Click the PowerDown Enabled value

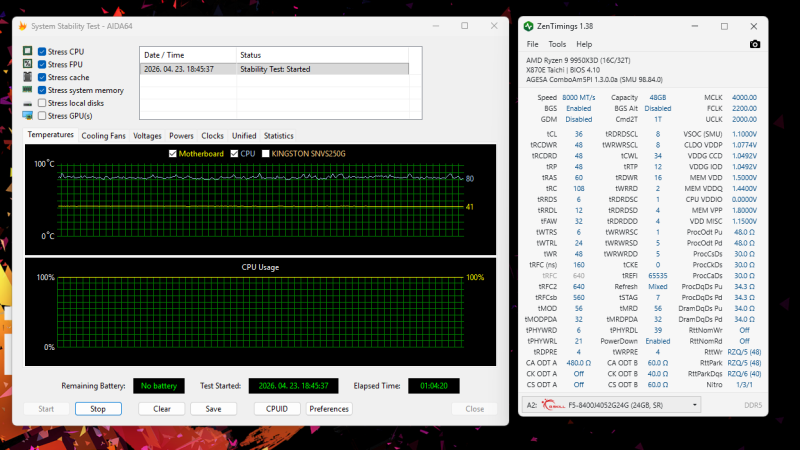[x=658, y=341]
